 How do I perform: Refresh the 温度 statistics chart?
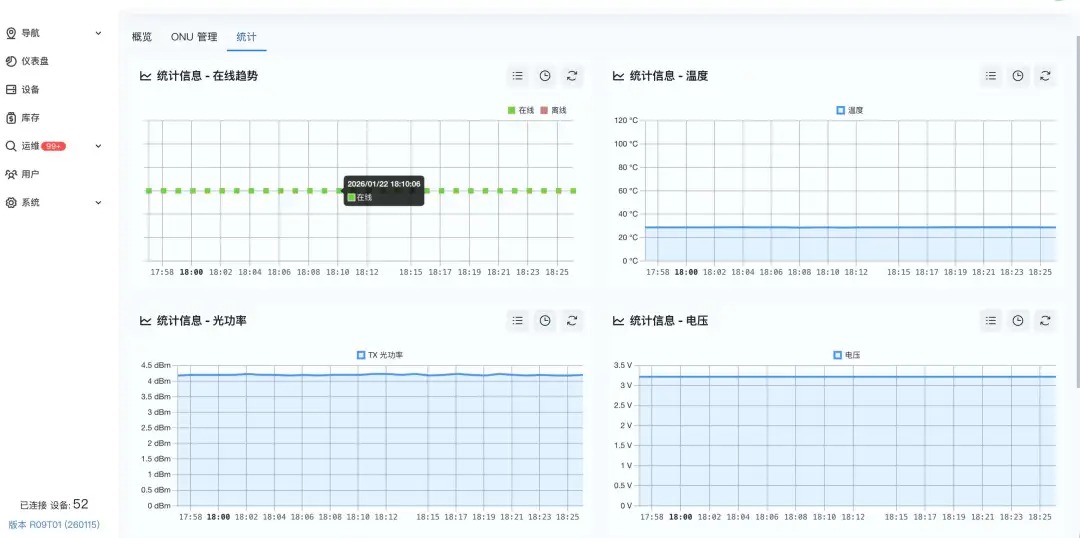click(x=1045, y=75)
